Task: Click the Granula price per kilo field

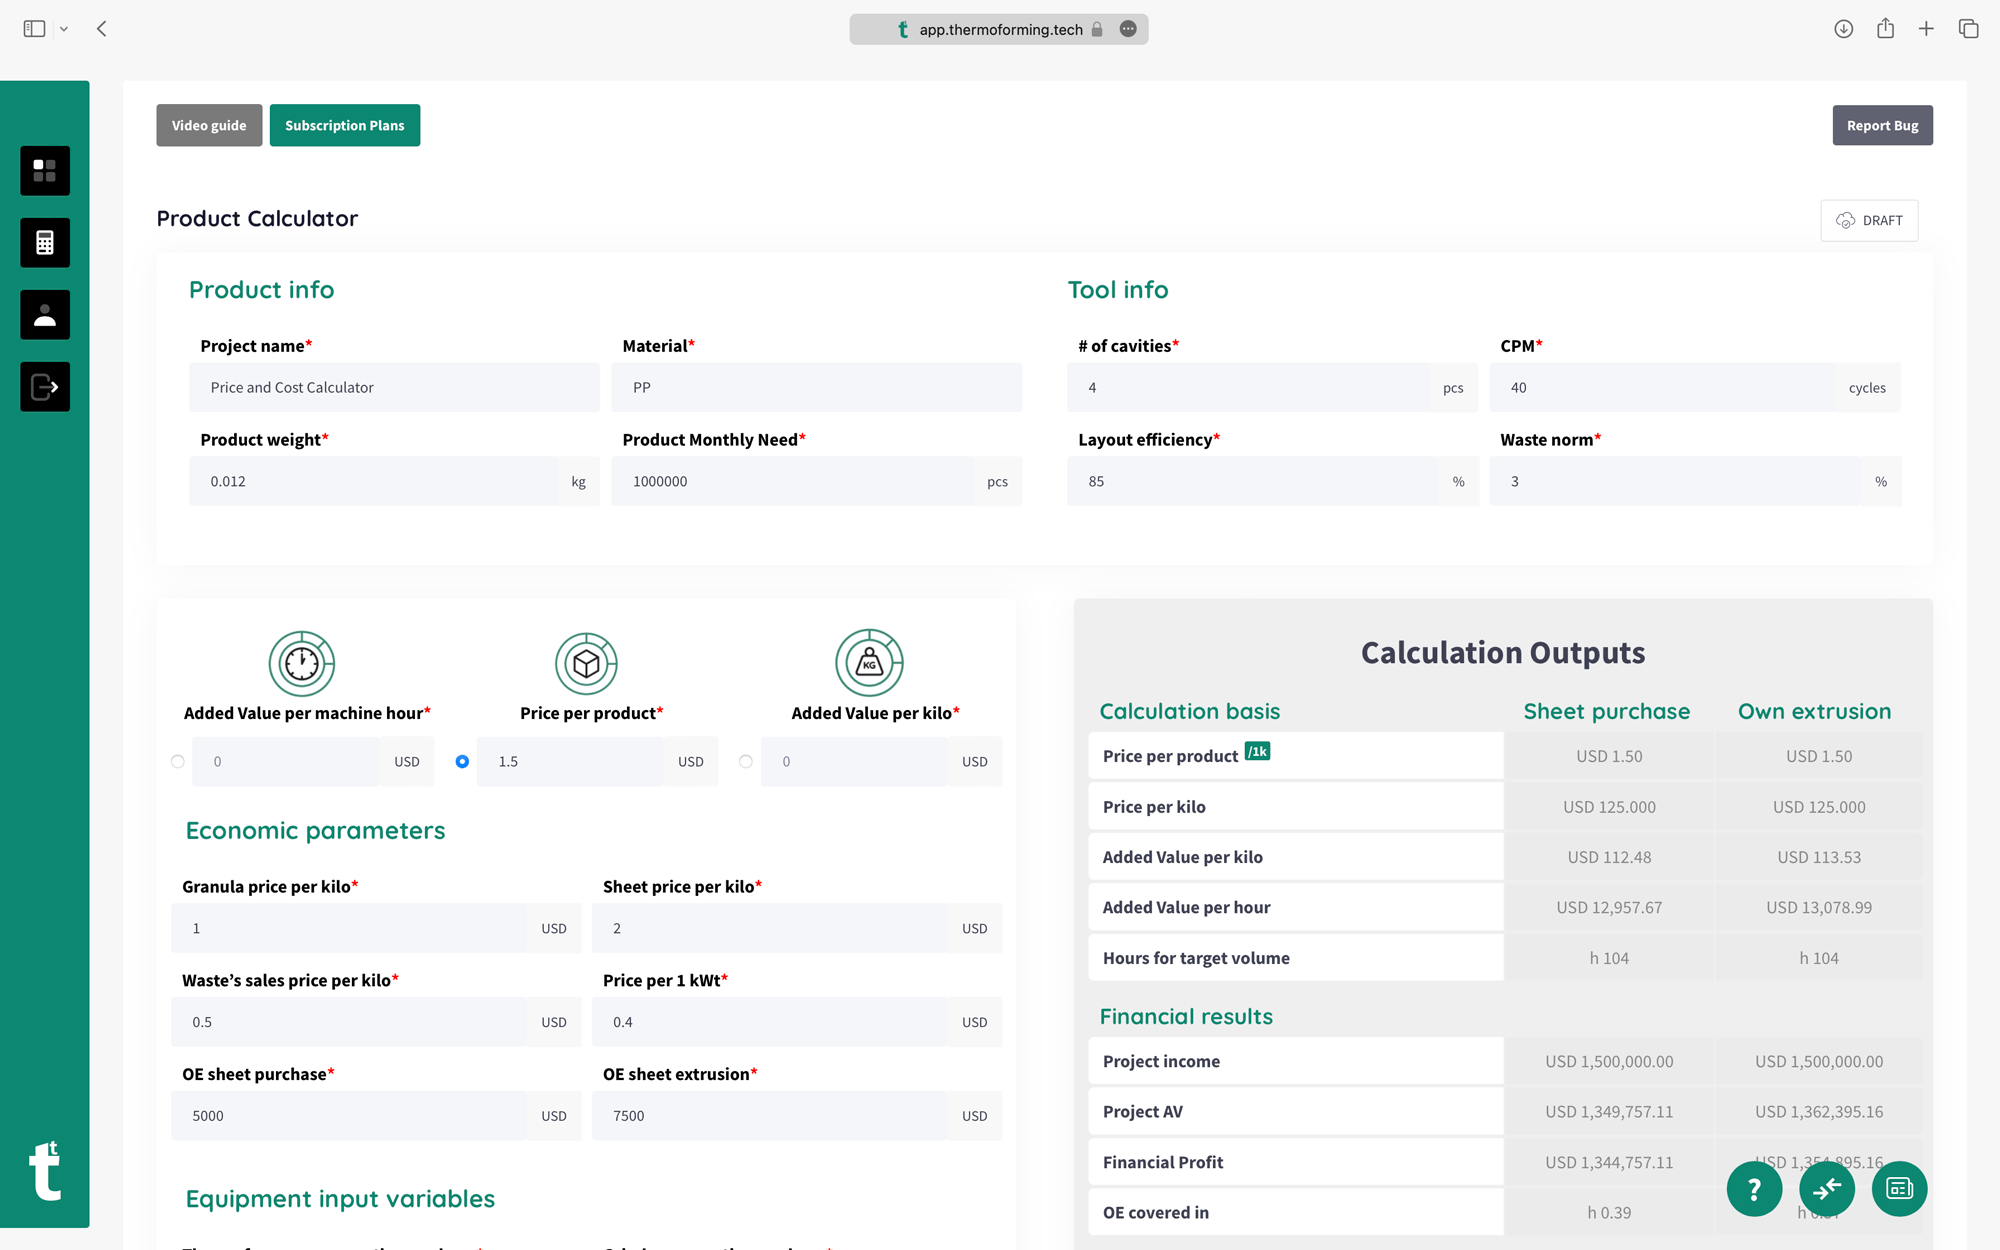Action: coord(349,929)
